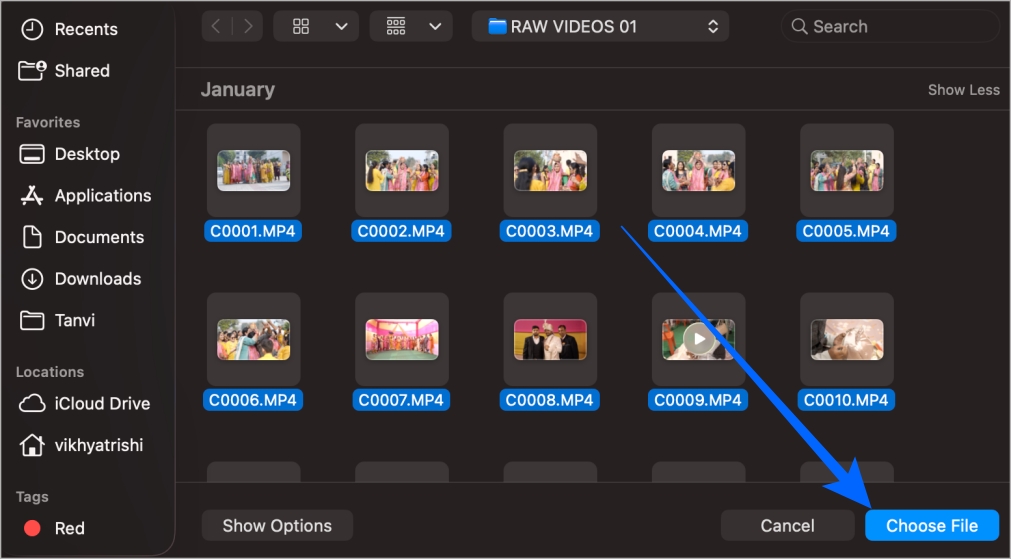Go back with the left arrow
This screenshot has width=1011, height=559.
click(x=217, y=26)
